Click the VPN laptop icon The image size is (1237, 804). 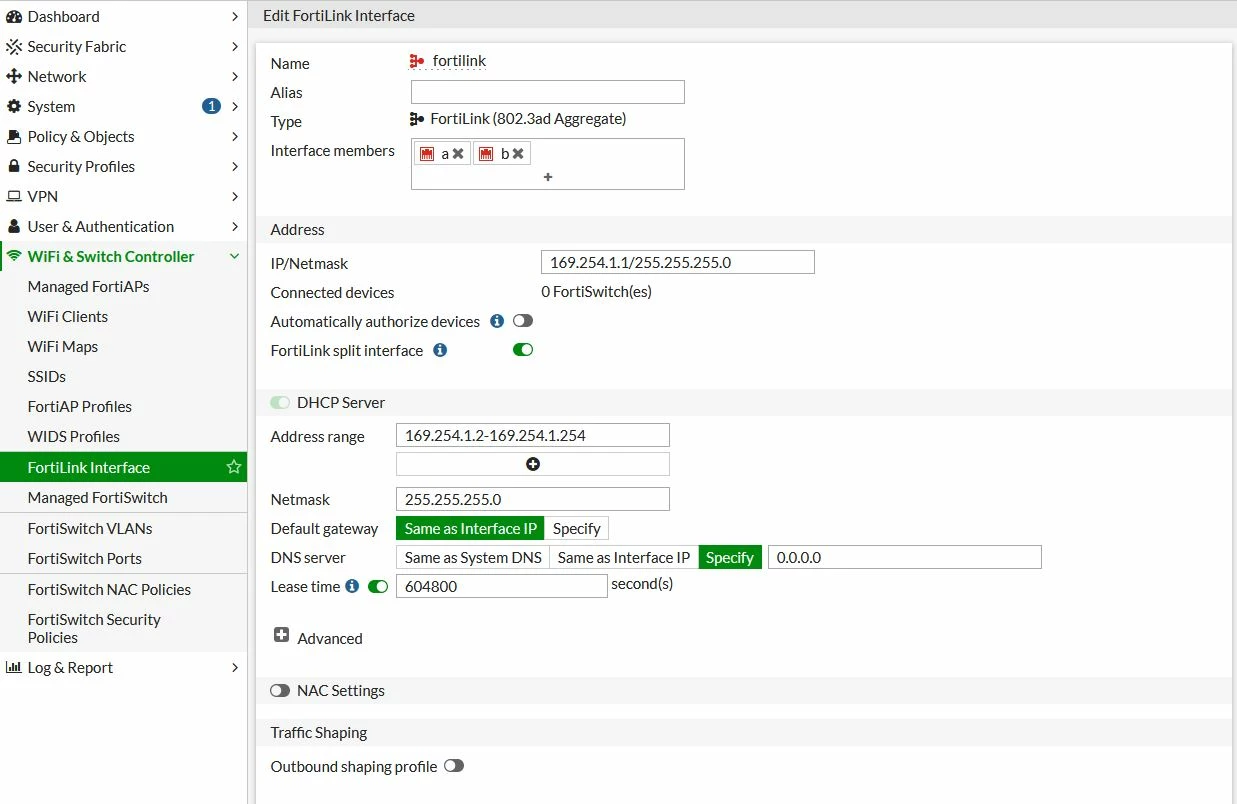click(14, 197)
